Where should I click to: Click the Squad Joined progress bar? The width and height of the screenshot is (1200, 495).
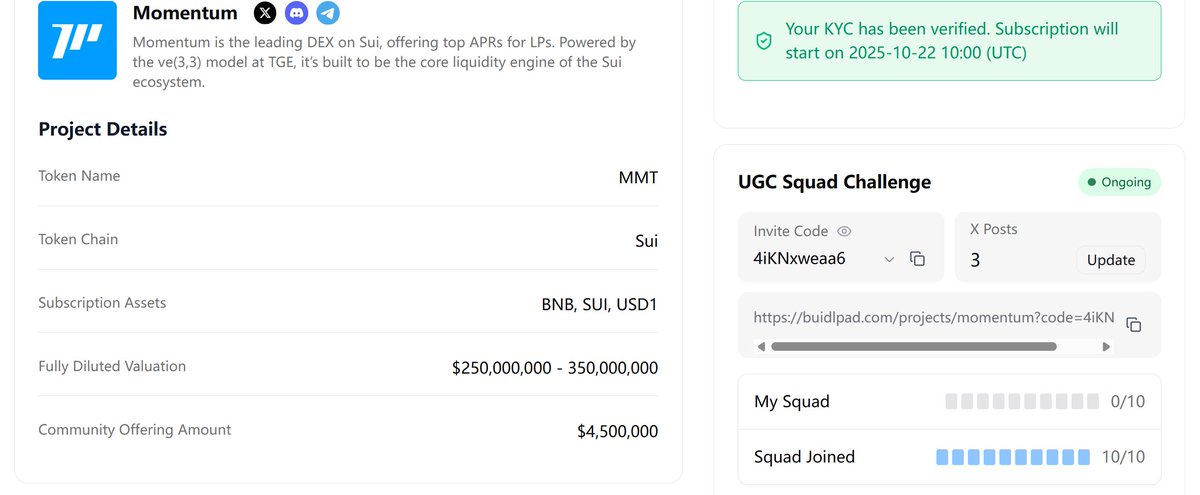(1013, 457)
